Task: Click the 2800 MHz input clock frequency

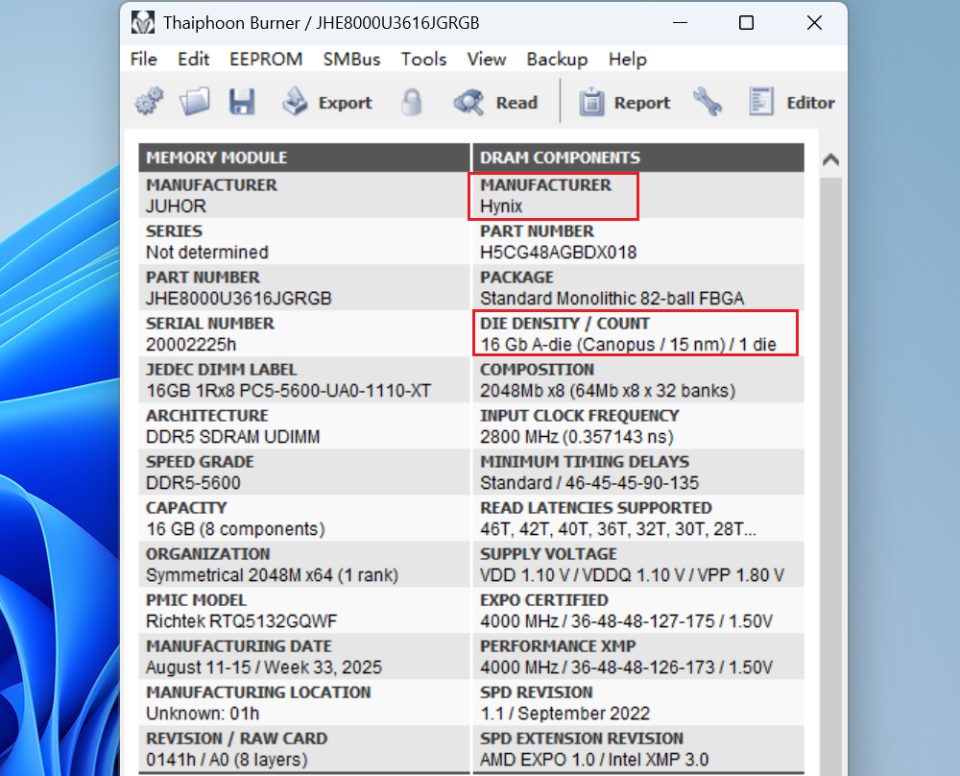Action: pos(577,437)
